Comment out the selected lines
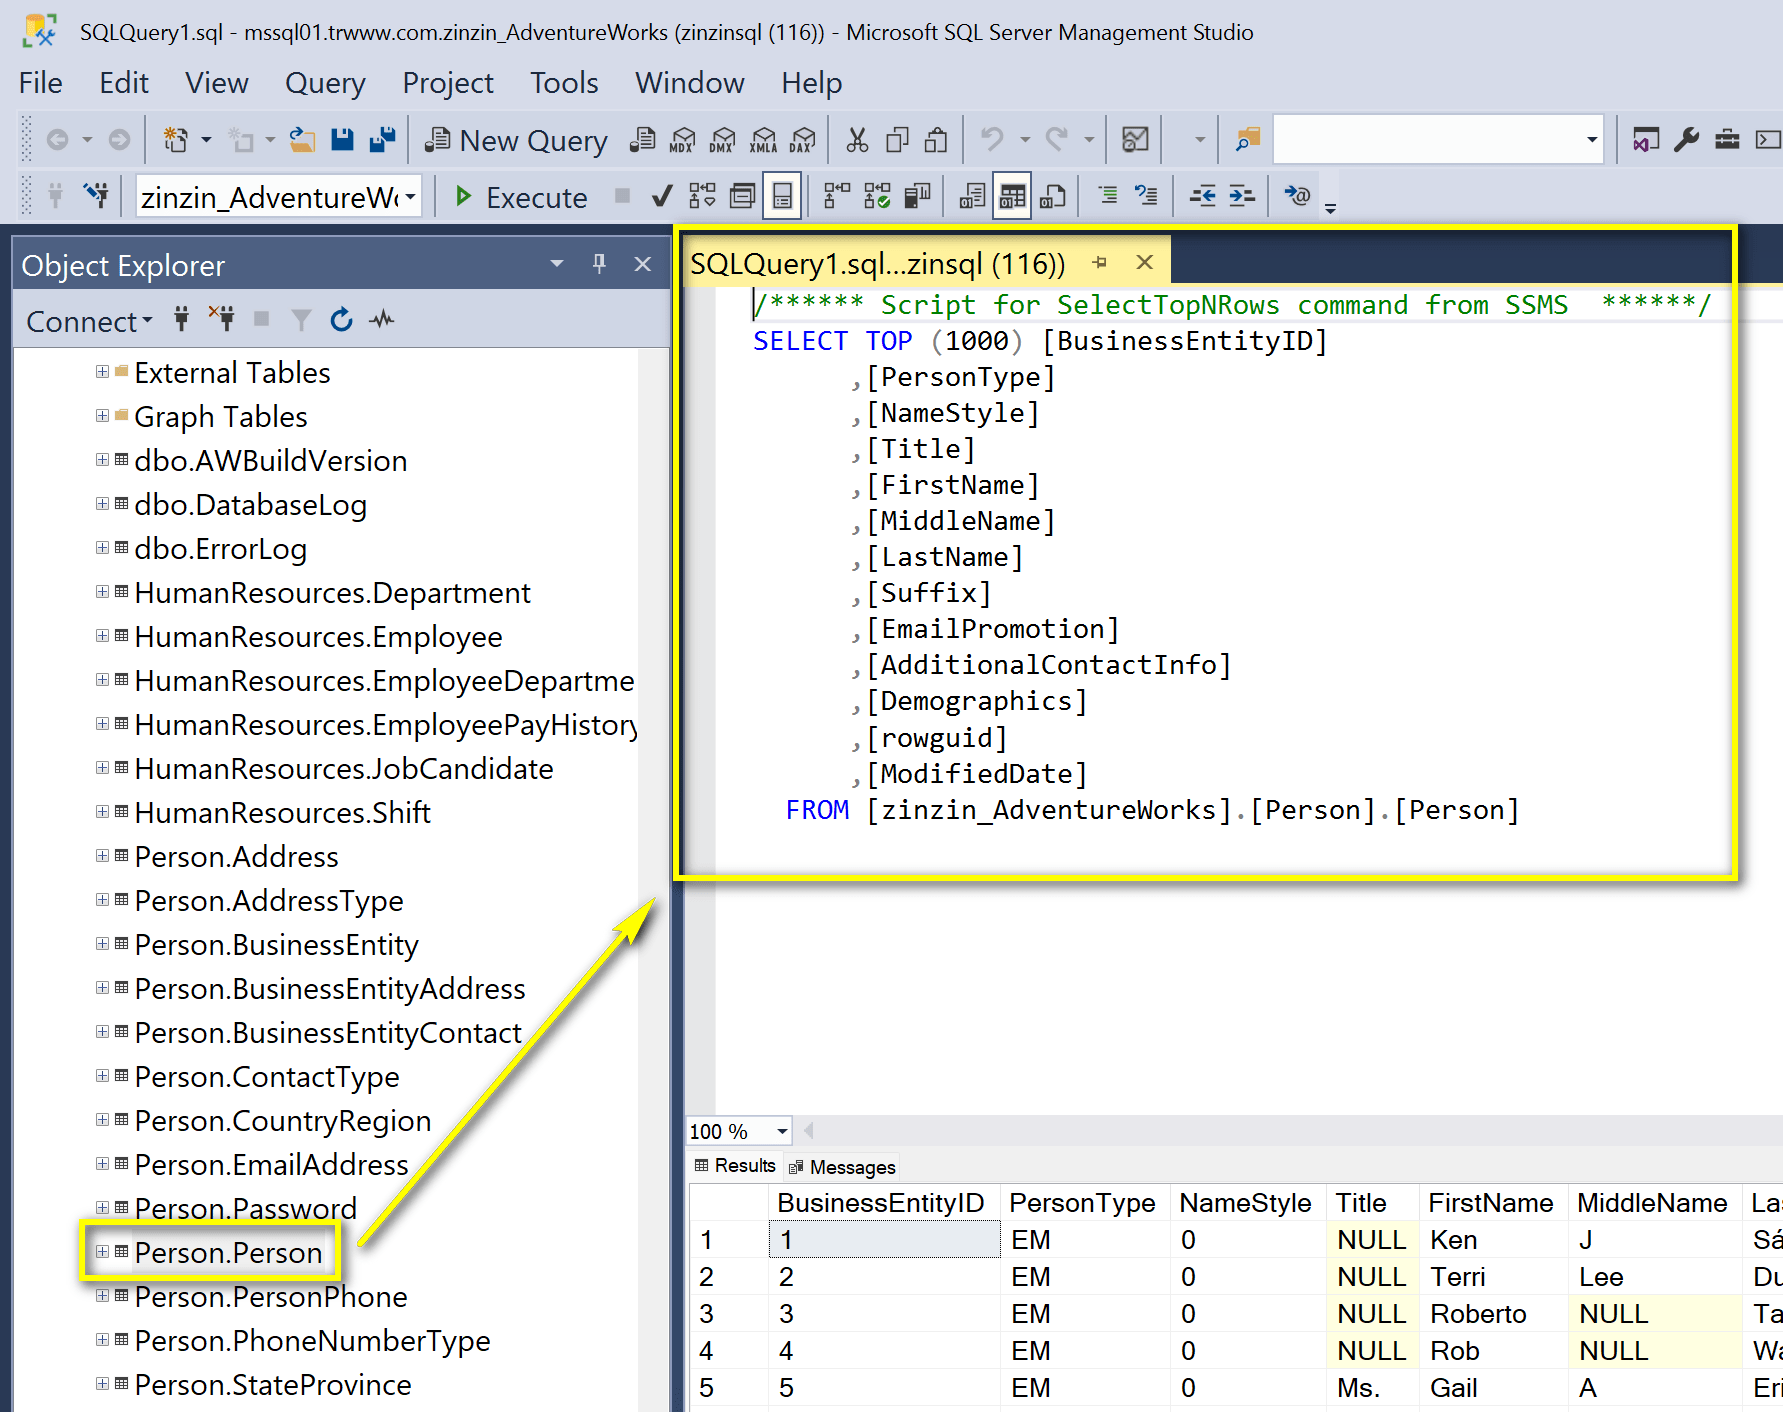Screen dimensions: 1783x1412 pos(1108,196)
